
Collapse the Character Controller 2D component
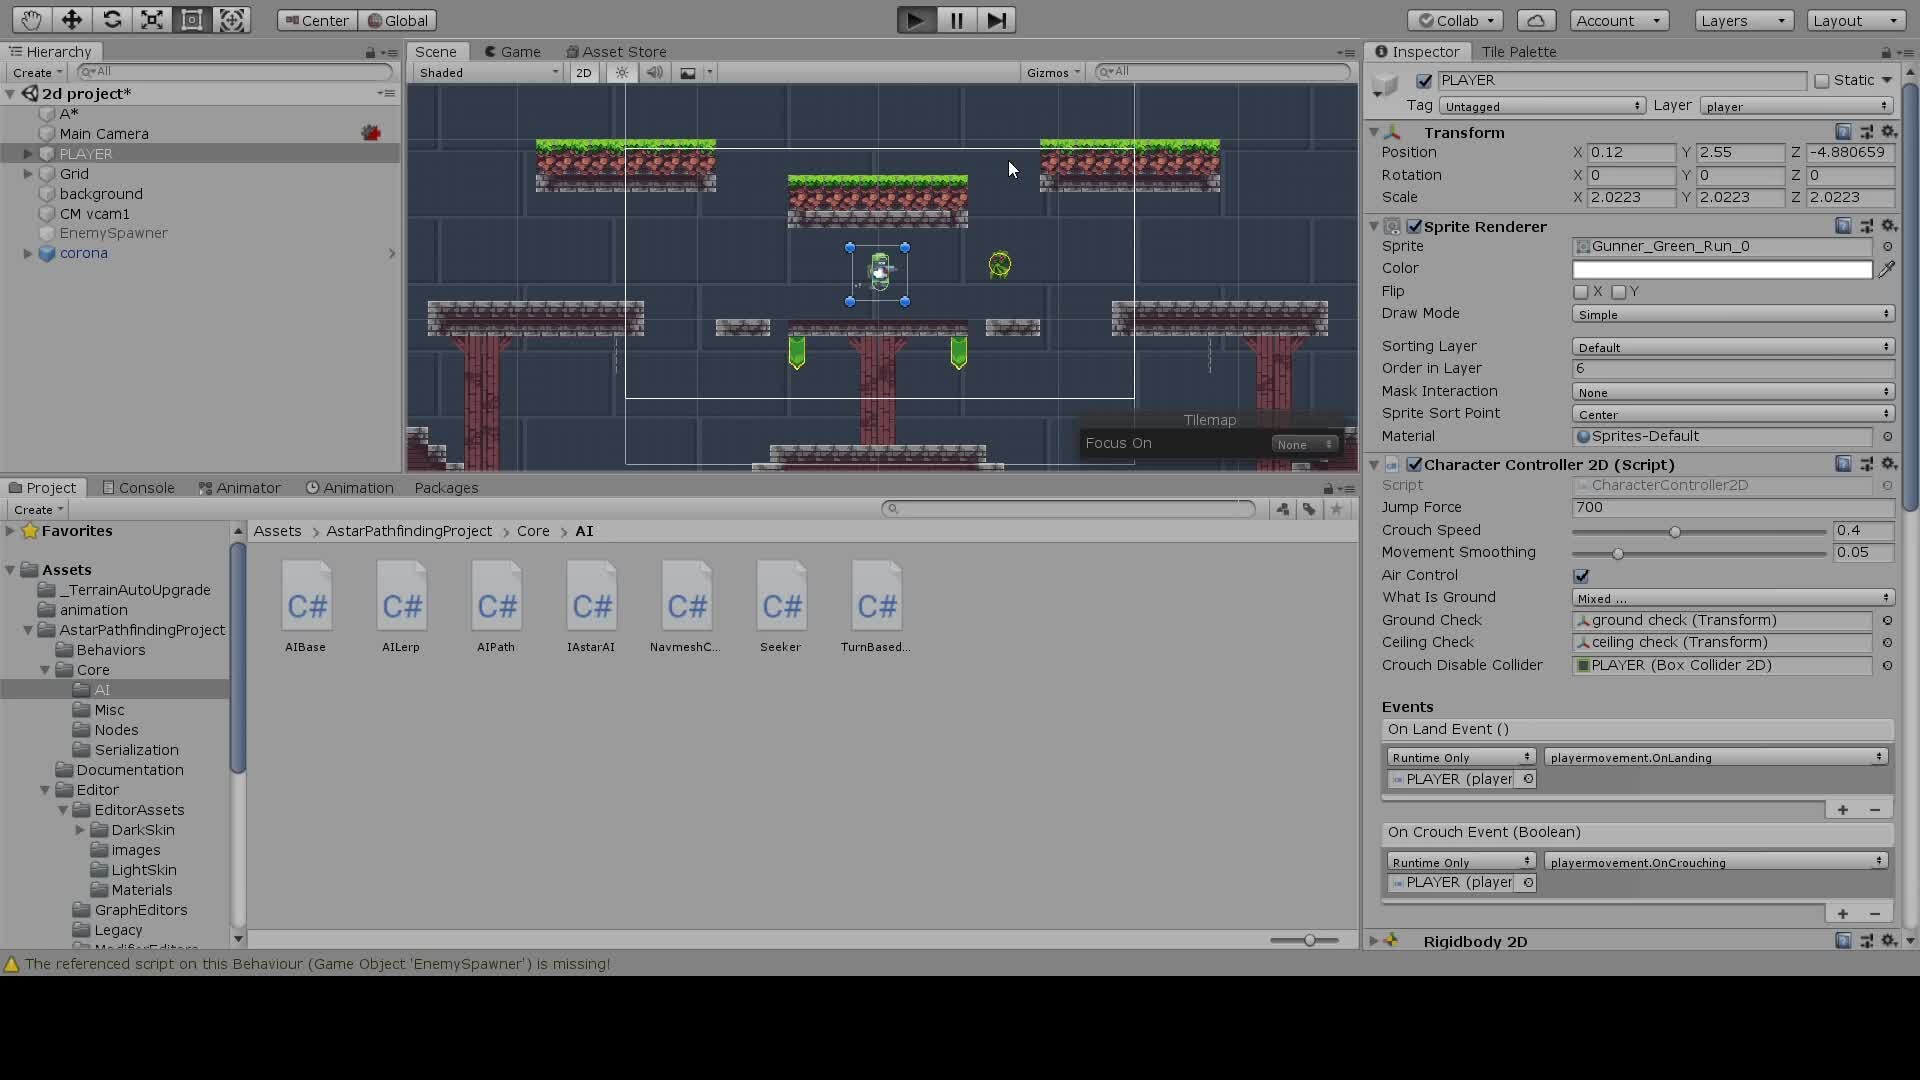(1374, 464)
